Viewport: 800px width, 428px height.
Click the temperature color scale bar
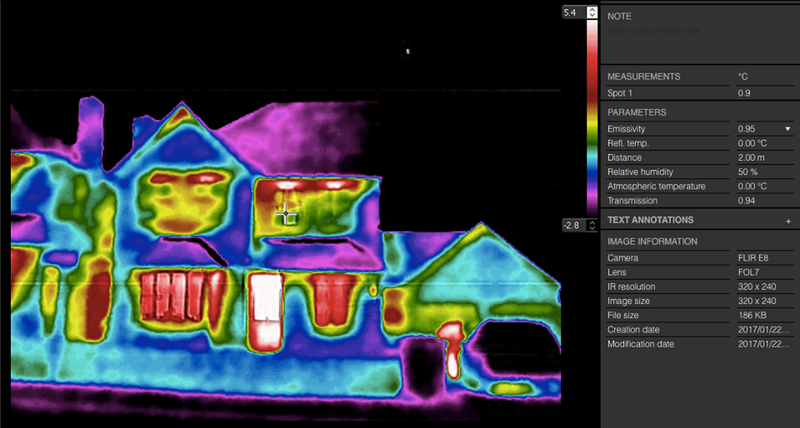[x=592, y=118]
